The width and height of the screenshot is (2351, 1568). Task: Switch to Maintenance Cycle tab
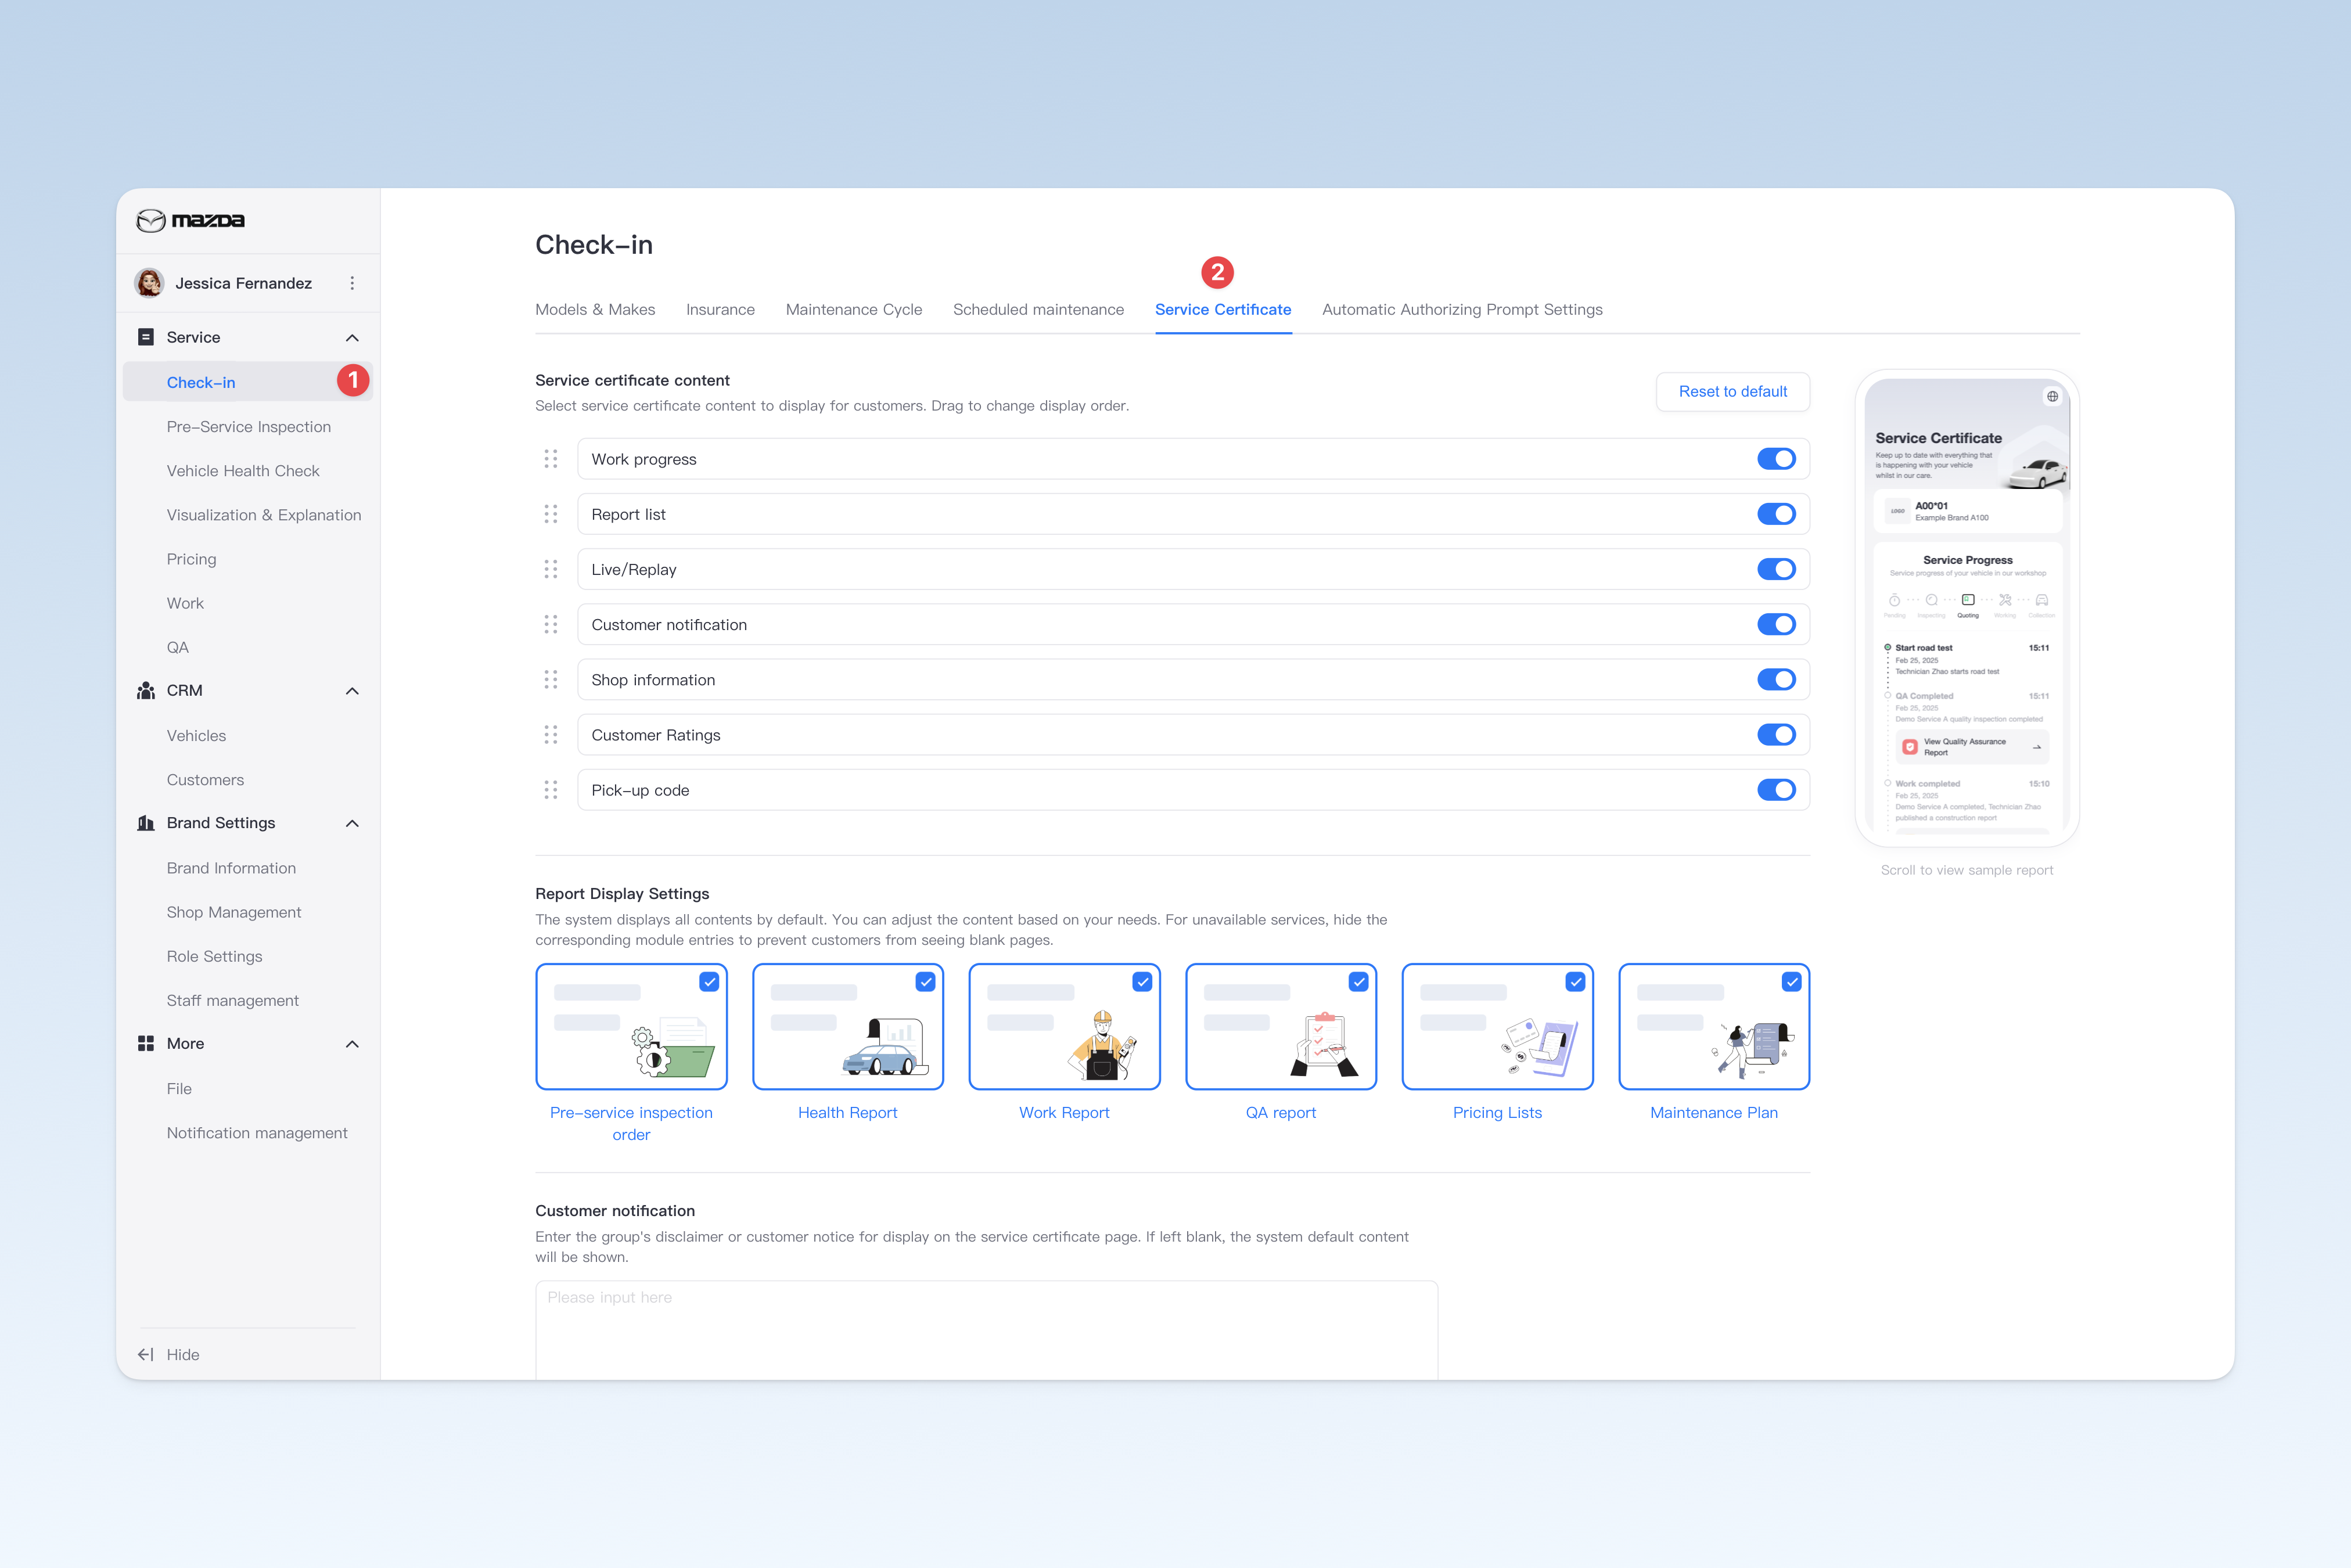(x=854, y=310)
